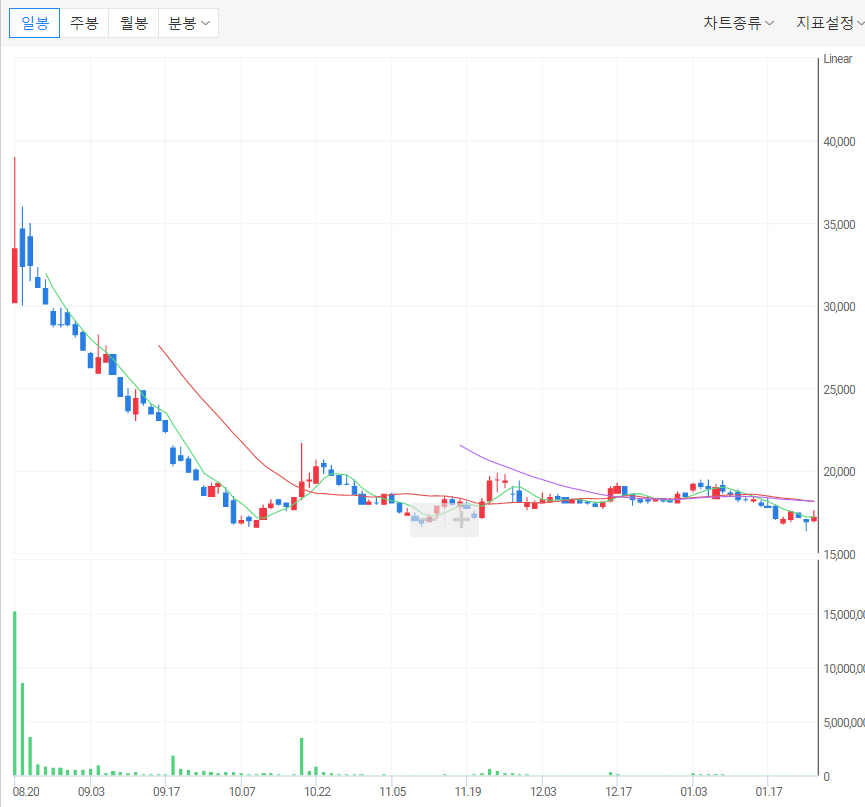
Task: Click the 40,000 price axis label
Action: point(839,142)
